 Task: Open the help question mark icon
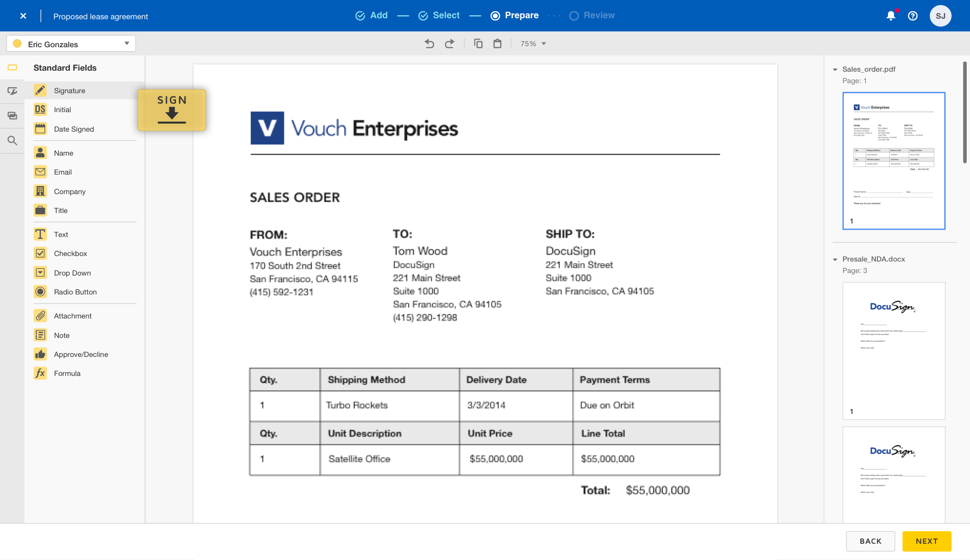click(x=913, y=16)
